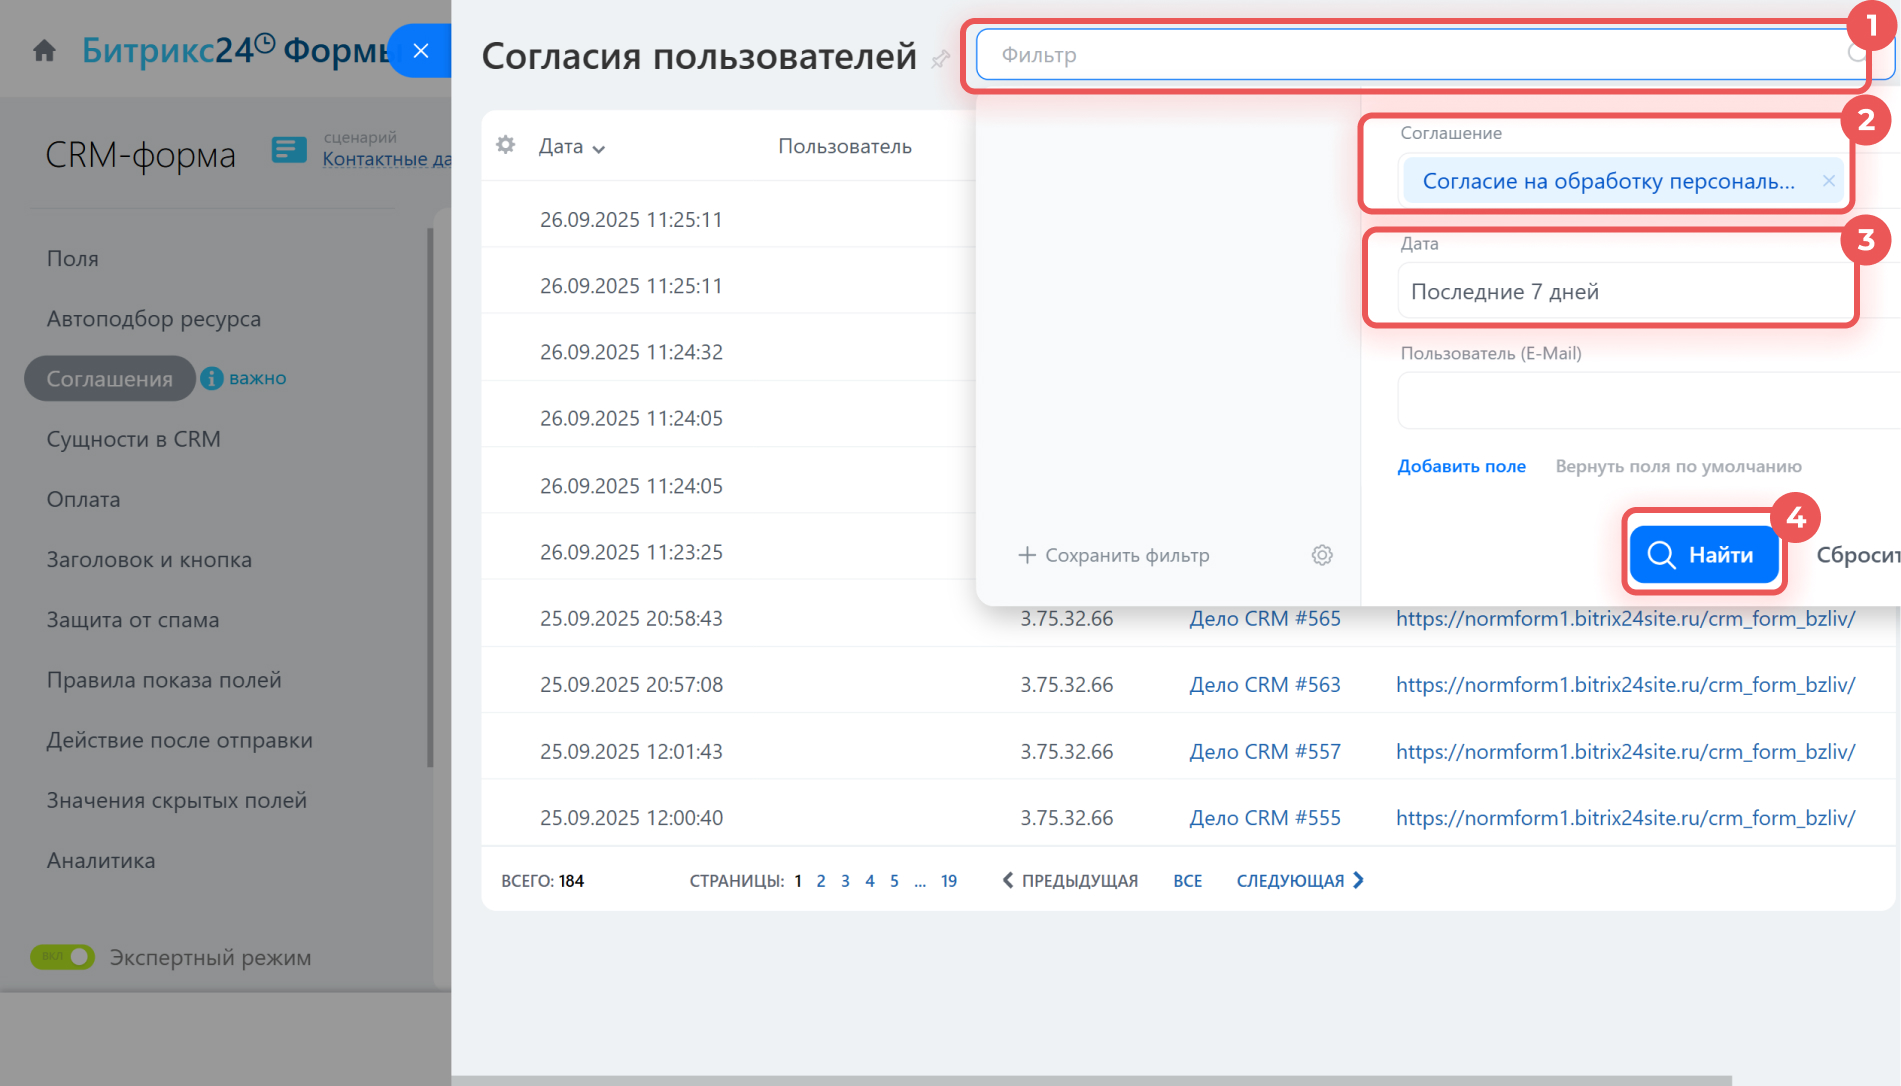Go to the next page, СЛЕДУЮЩАЯ
1901x1086 pixels.
1299,881
